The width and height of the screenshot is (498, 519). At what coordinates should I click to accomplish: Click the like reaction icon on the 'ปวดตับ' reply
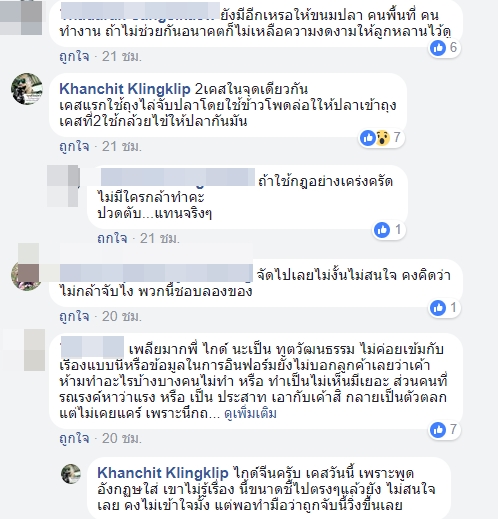tap(382, 230)
